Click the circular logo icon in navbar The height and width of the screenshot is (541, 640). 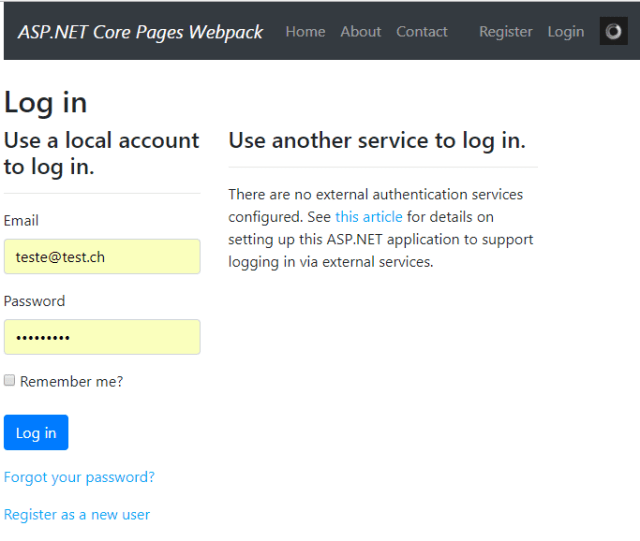613,31
